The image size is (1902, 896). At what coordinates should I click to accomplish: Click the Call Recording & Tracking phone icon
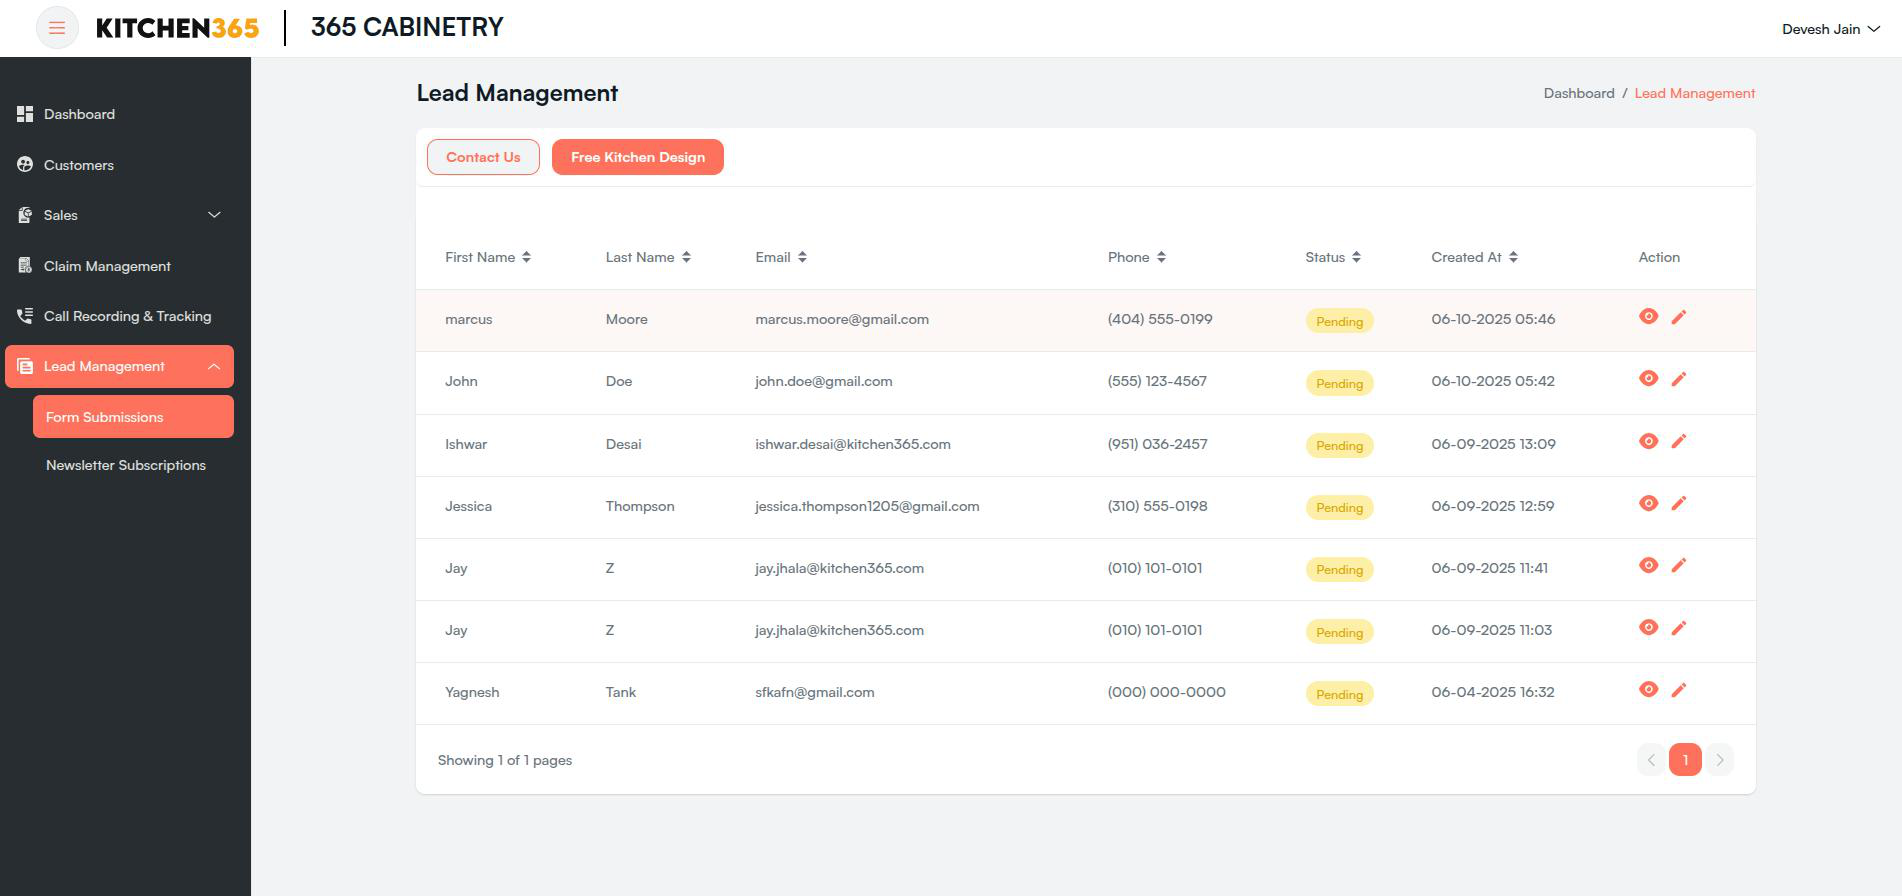tap(25, 316)
